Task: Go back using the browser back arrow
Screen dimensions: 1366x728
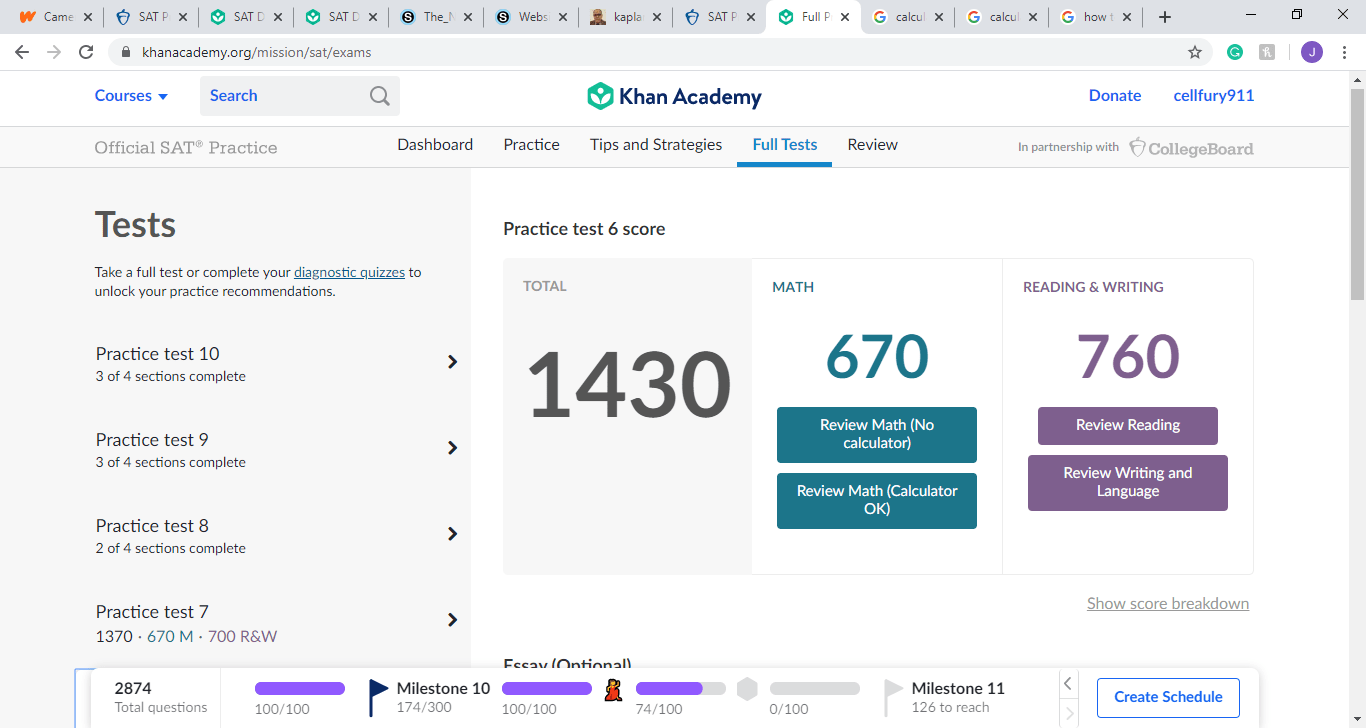Action: pos(22,52)
